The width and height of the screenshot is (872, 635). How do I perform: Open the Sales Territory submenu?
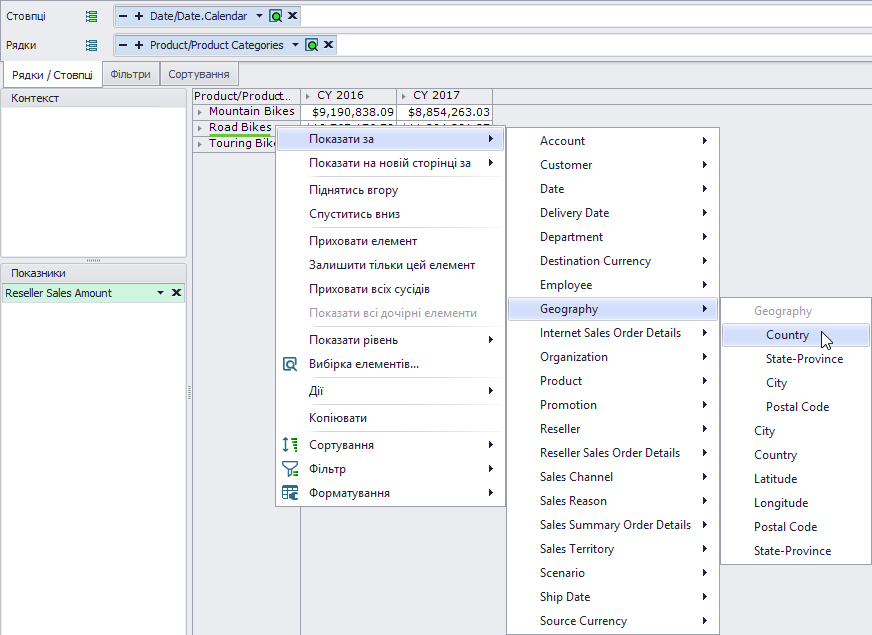(x=613, y=549)
